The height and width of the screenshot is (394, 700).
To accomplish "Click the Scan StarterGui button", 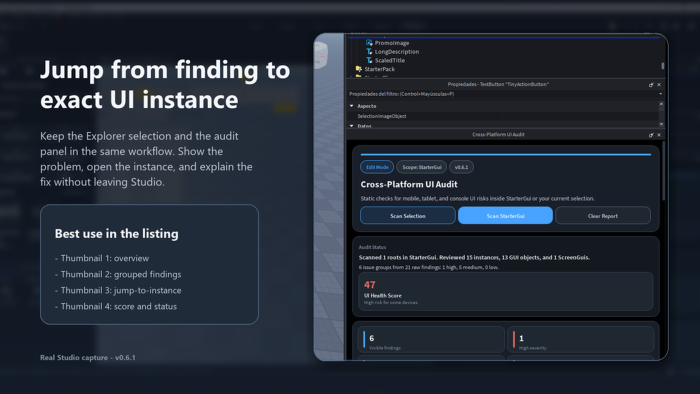I will [505, 216].
